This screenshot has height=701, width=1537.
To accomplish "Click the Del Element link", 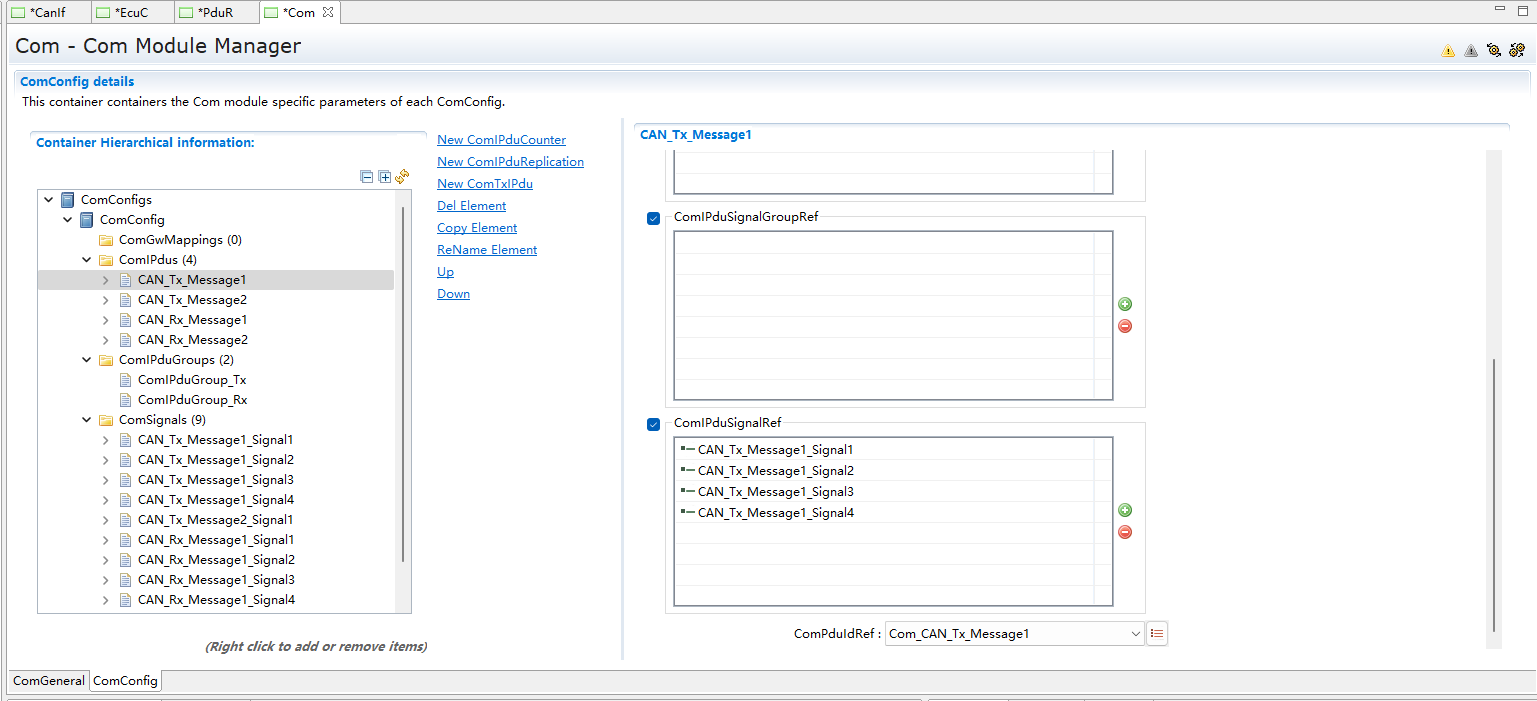I will (471, 206).
